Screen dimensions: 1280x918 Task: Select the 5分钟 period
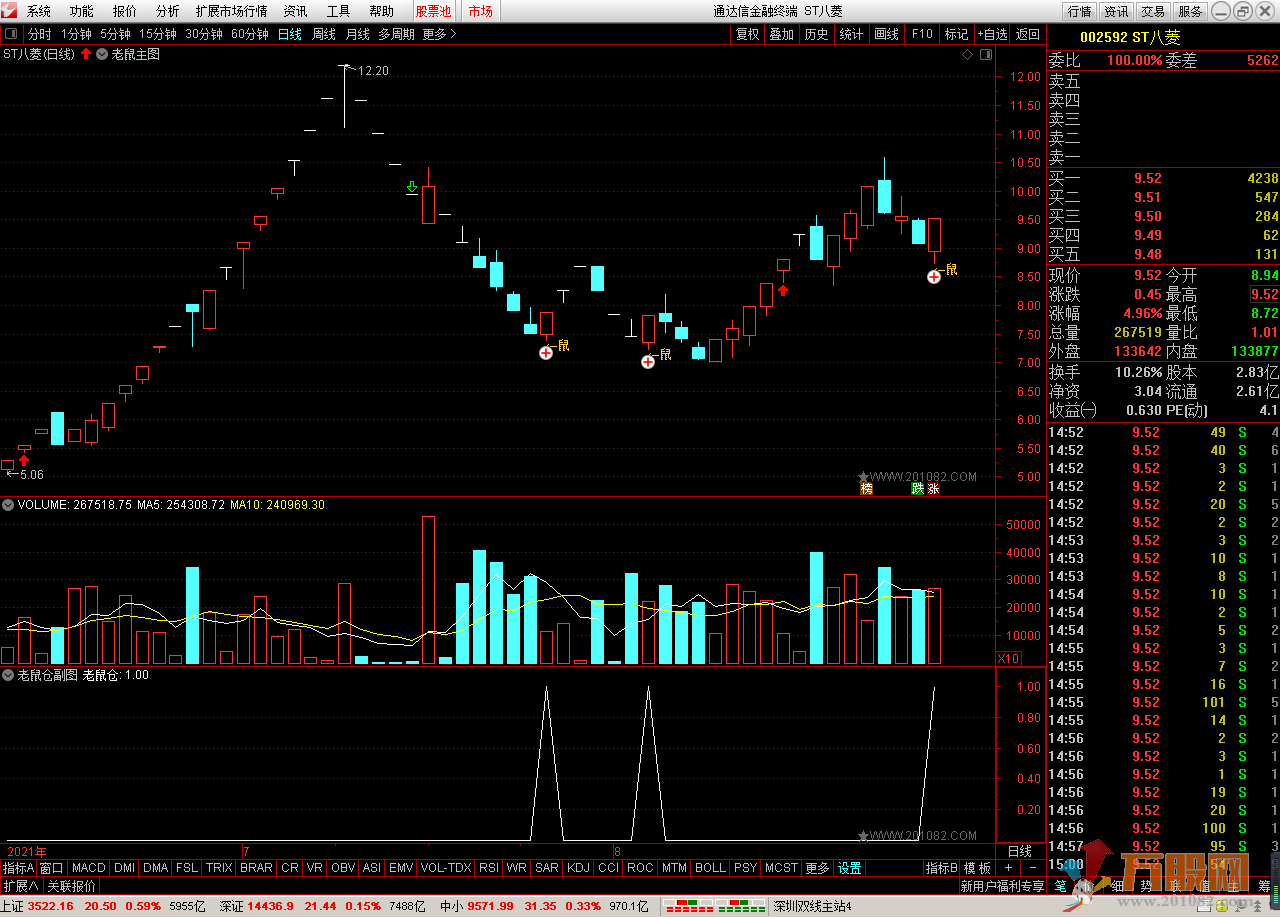click(x=115, y=34)
